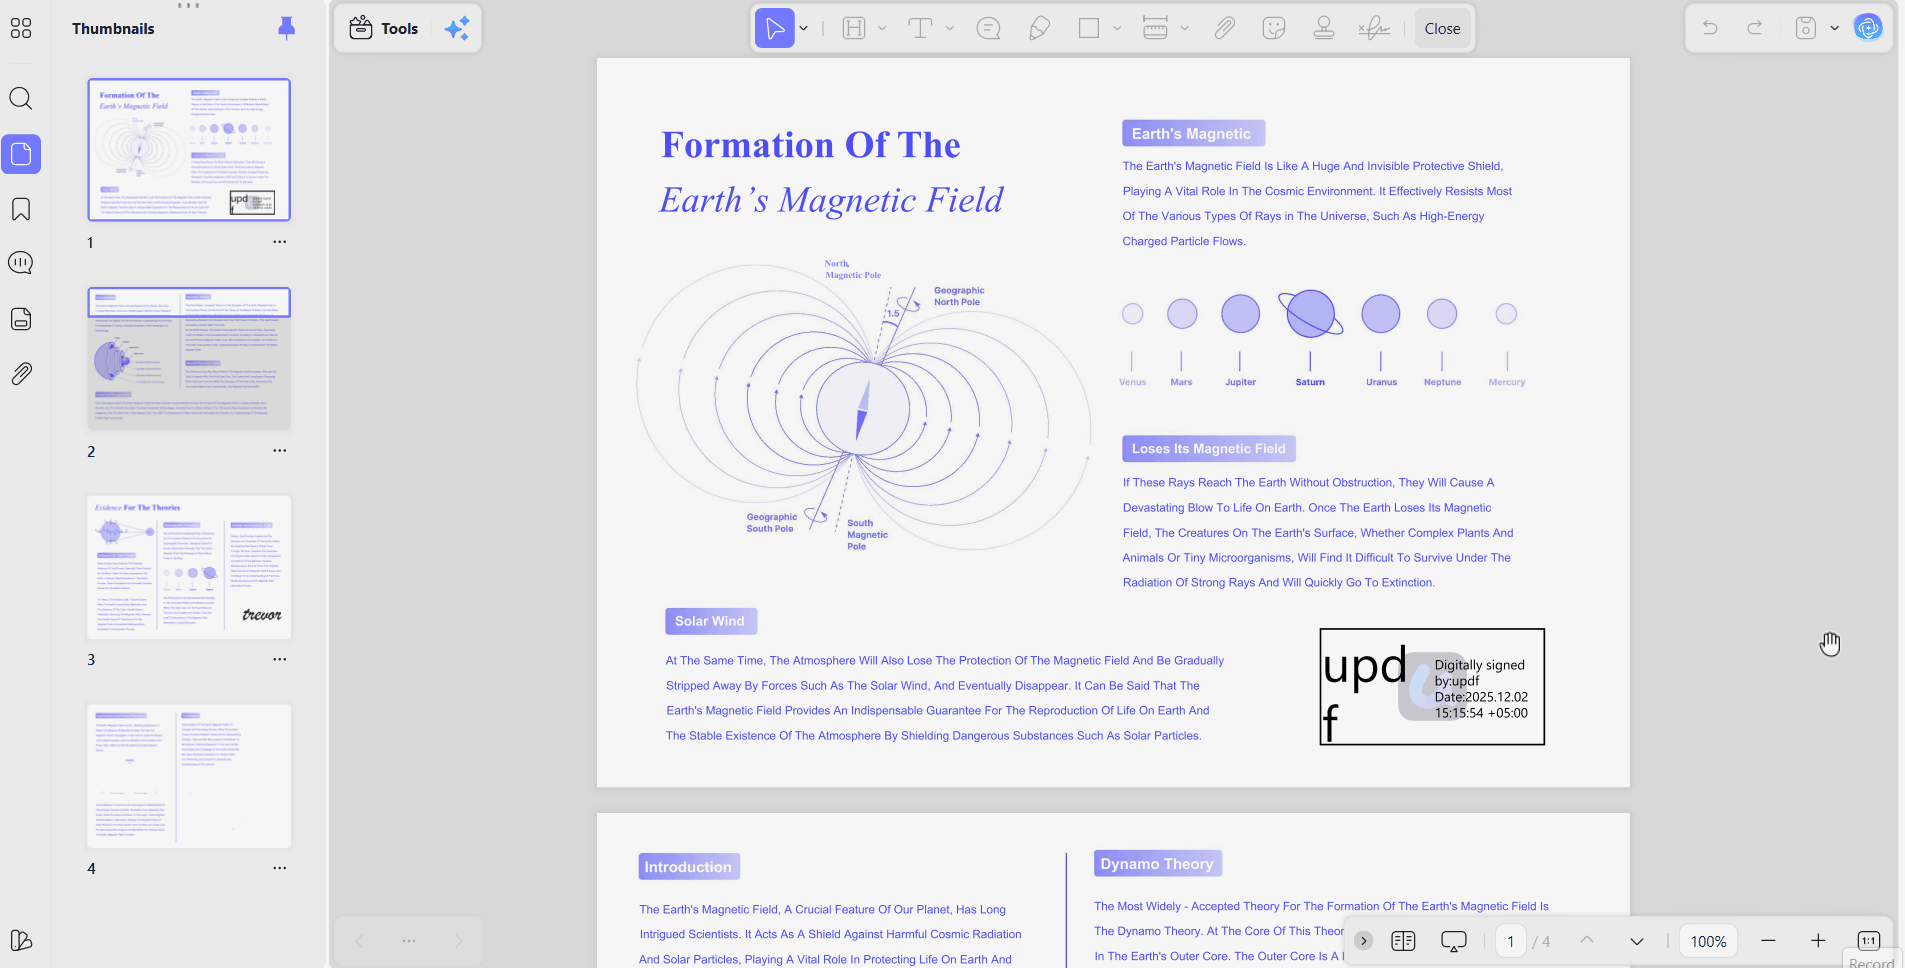Open options menu for thumbnail 1

click(280, 242)
